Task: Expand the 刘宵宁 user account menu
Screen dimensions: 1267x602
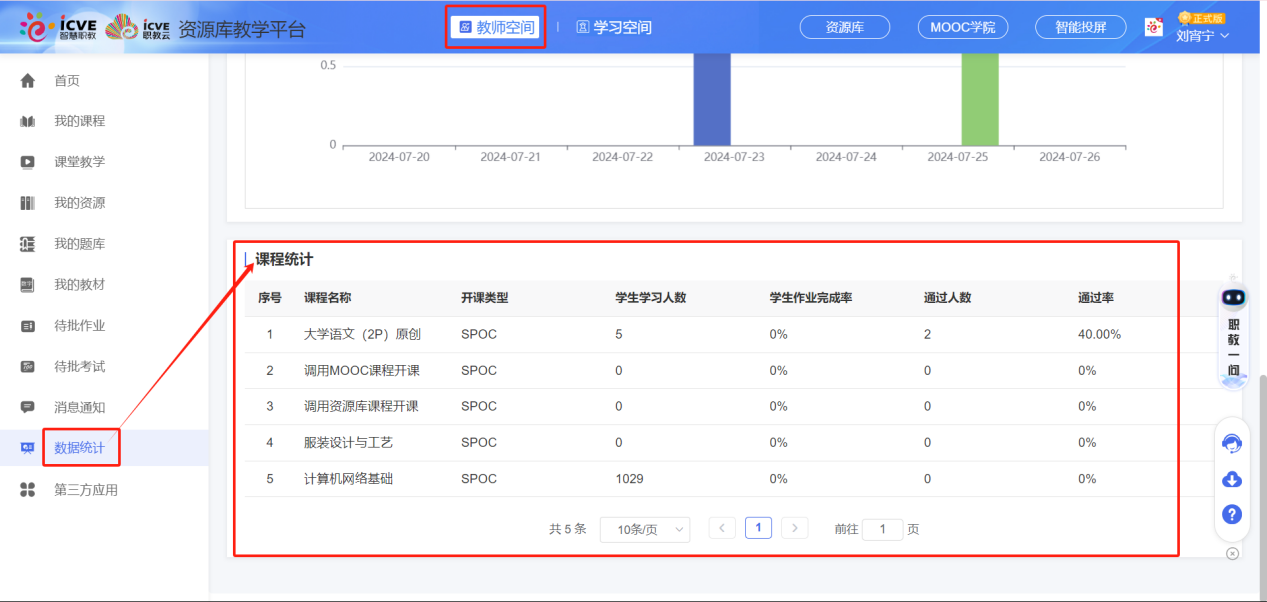Action: (1202, 36)
